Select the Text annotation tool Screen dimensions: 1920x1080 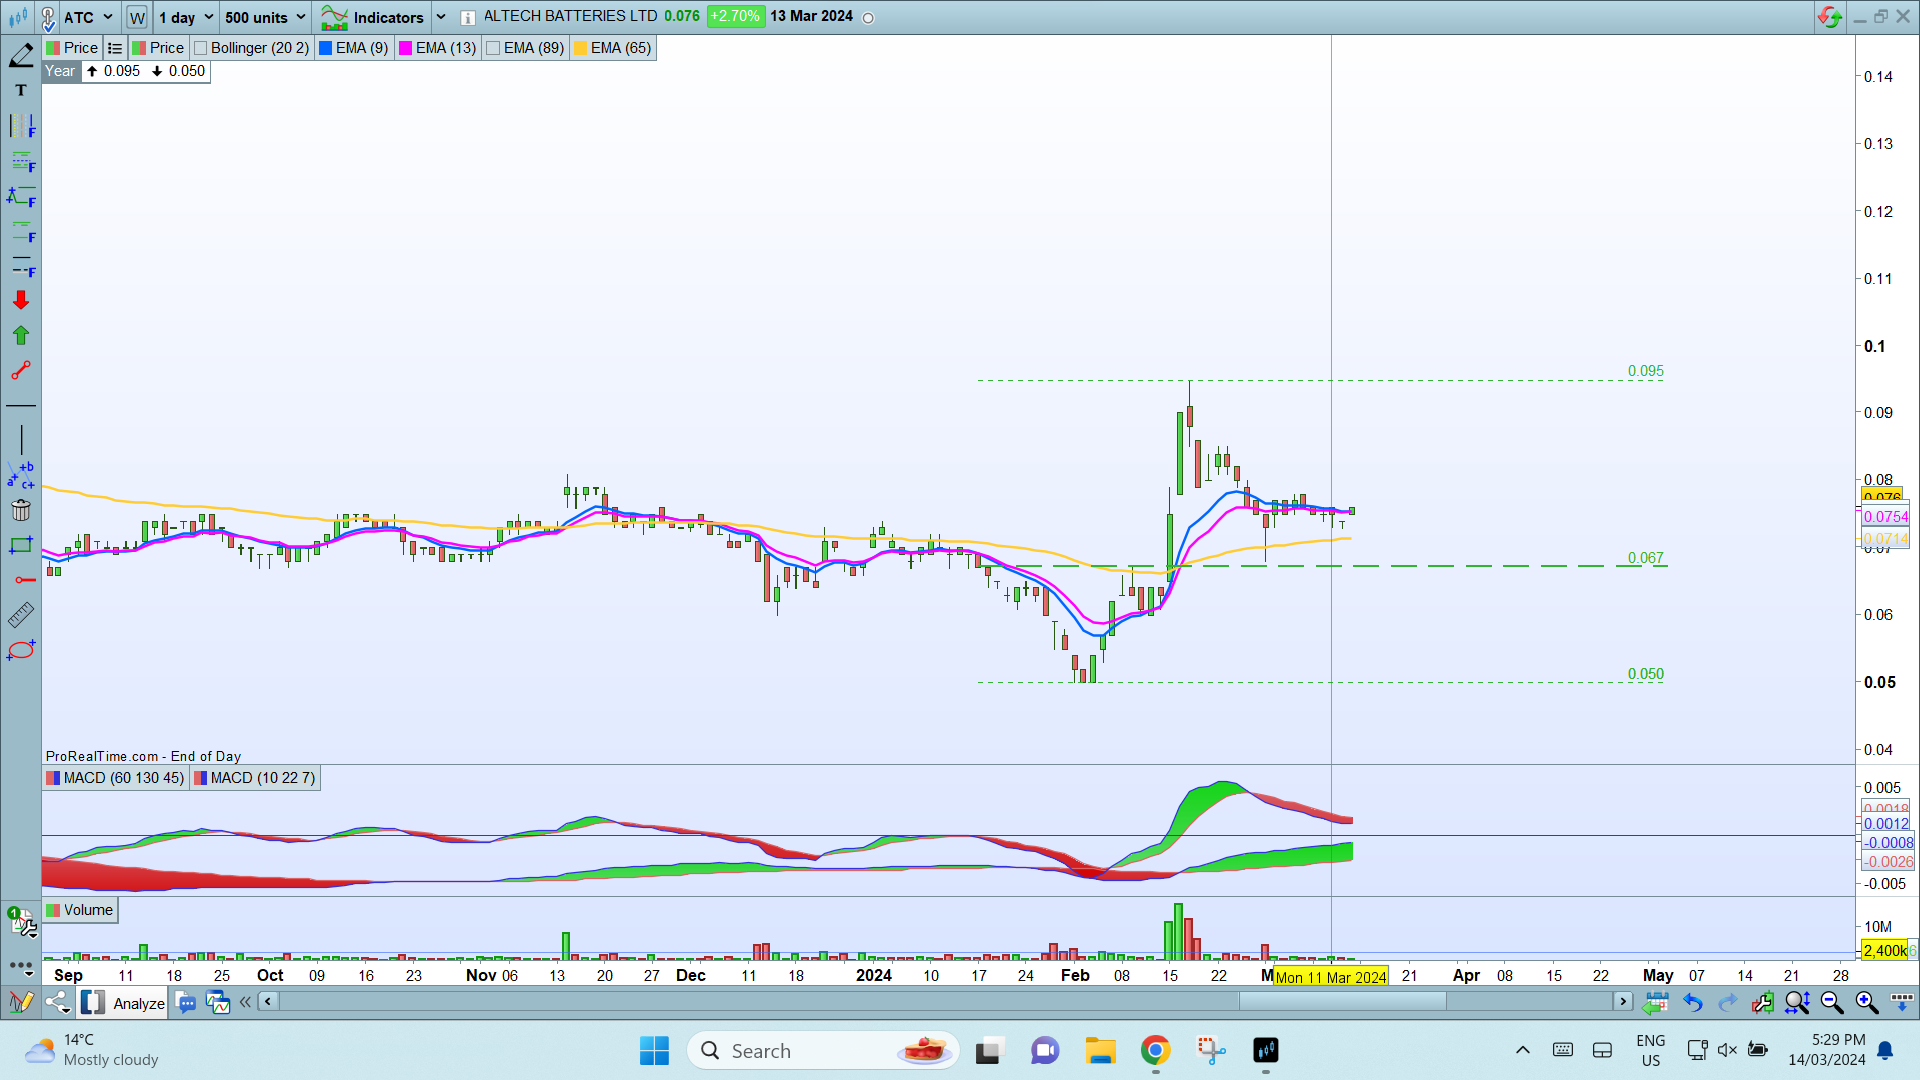(x=21, y=90)
